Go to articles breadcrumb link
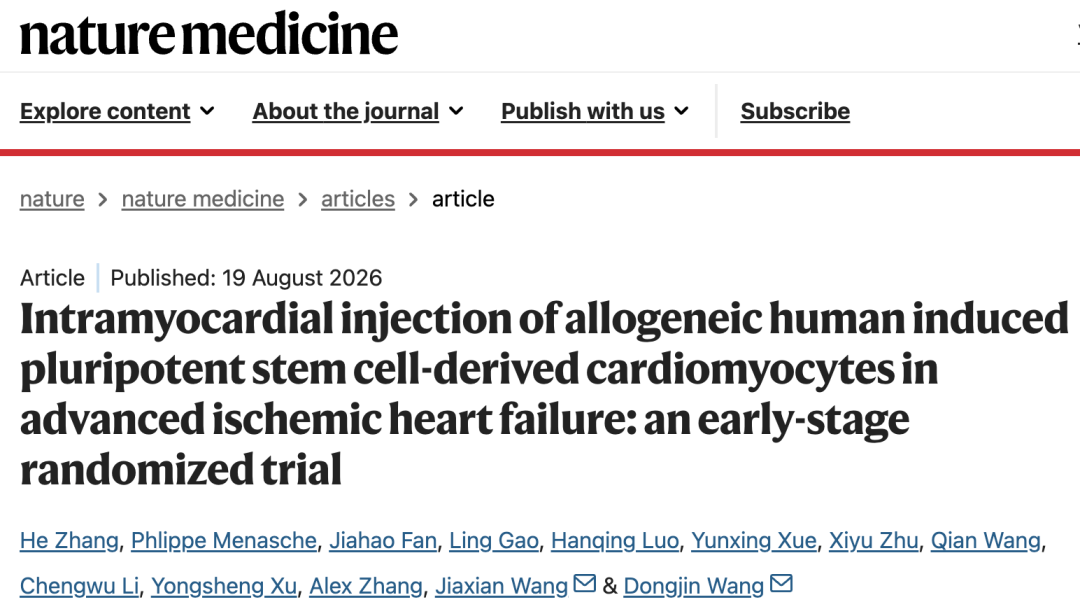This screenshot has height=616, width=1080. click(357, 199)
